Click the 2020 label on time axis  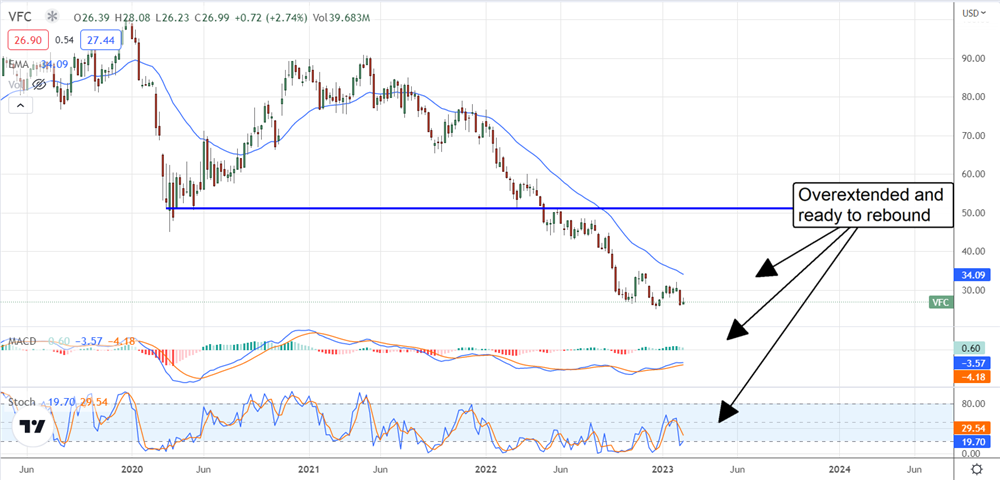(x=130, y=470)
